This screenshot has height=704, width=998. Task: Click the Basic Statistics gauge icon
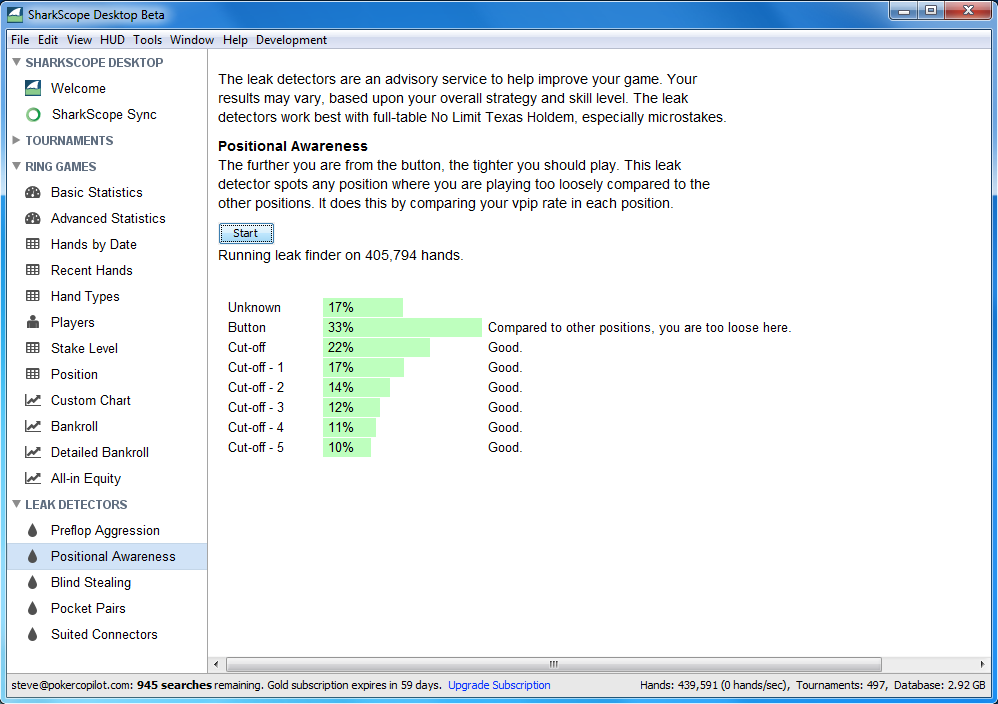click(32, 192)
